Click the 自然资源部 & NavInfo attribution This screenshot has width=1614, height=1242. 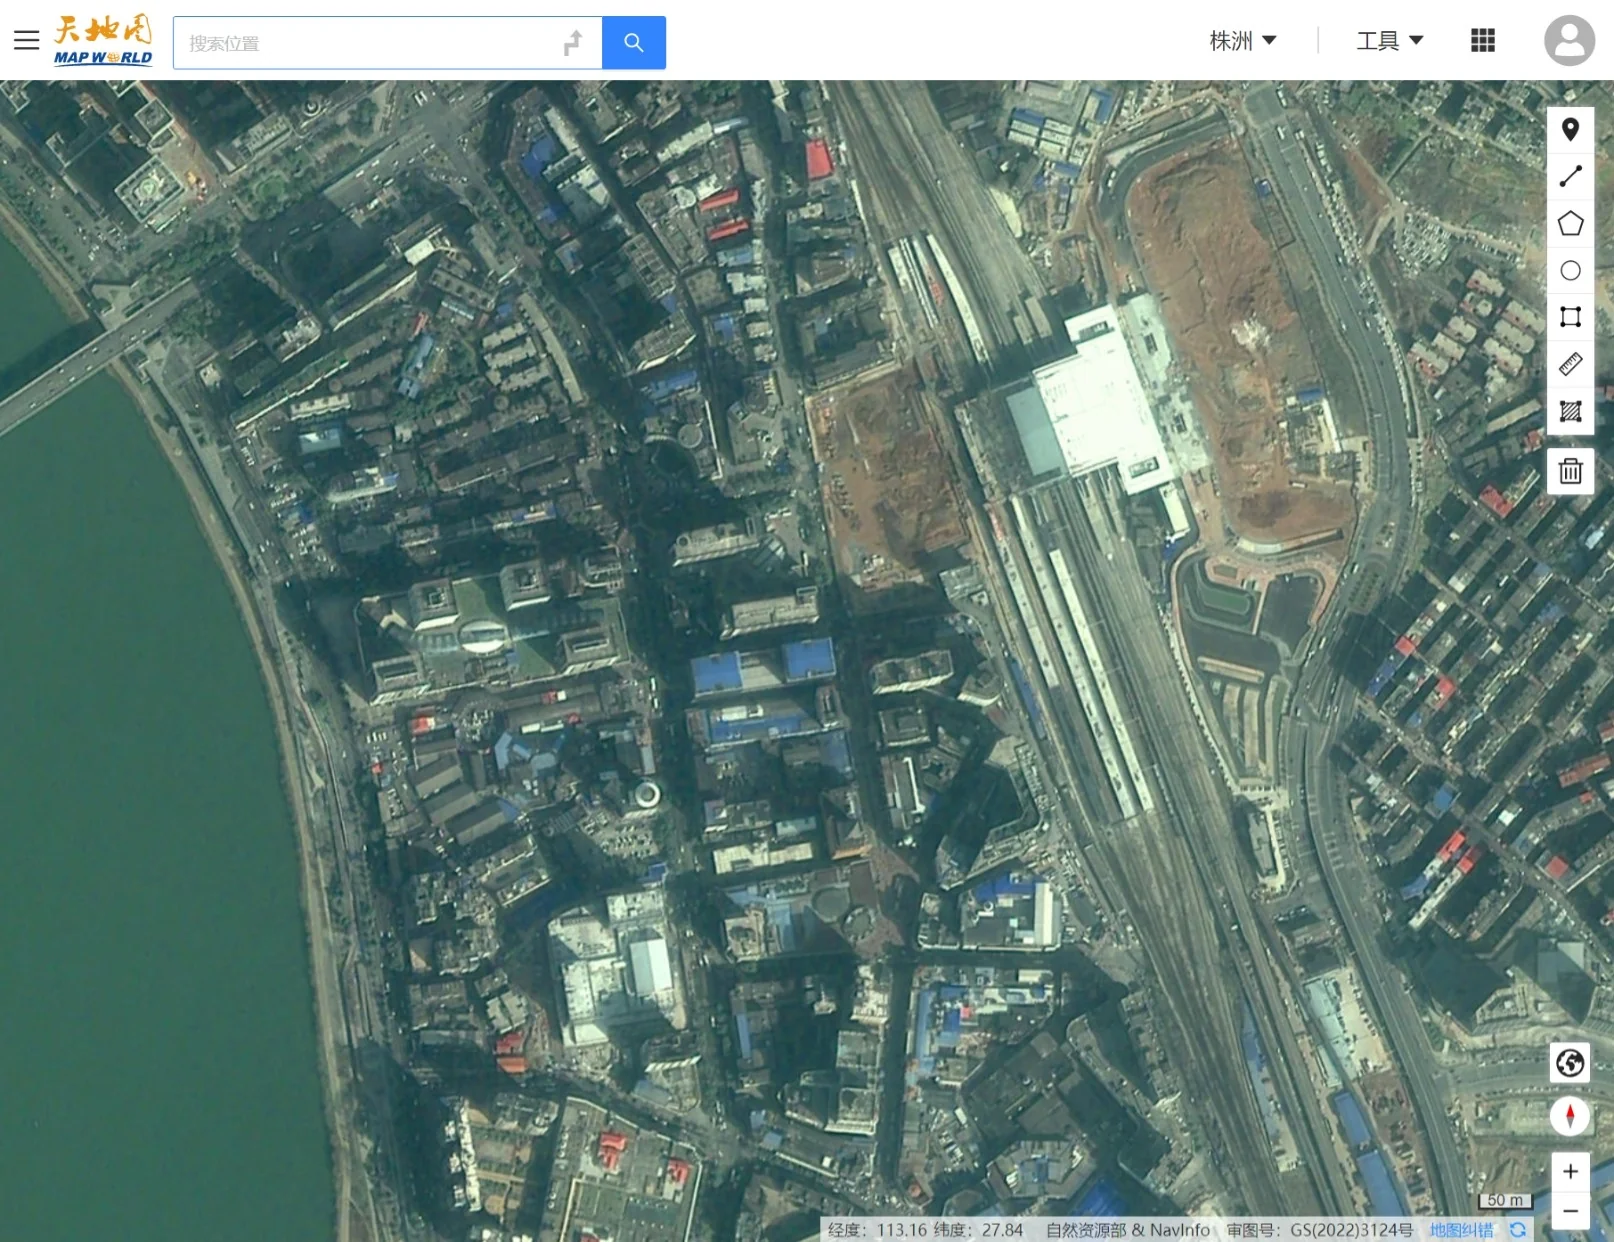pos(1128,1230)
